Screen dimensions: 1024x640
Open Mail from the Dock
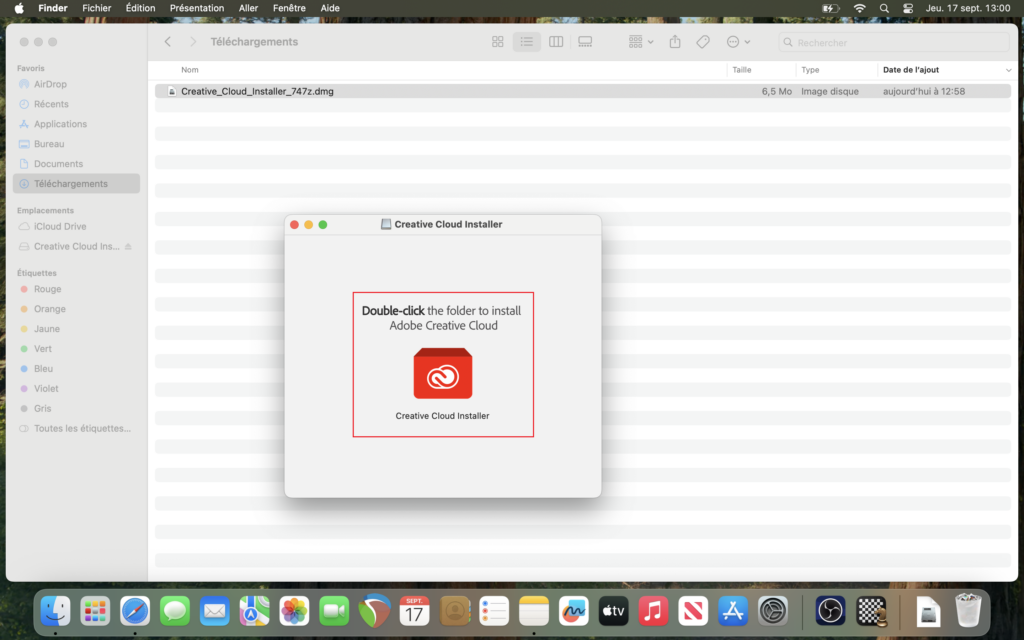pyautogui.click(x=215, y=611)
